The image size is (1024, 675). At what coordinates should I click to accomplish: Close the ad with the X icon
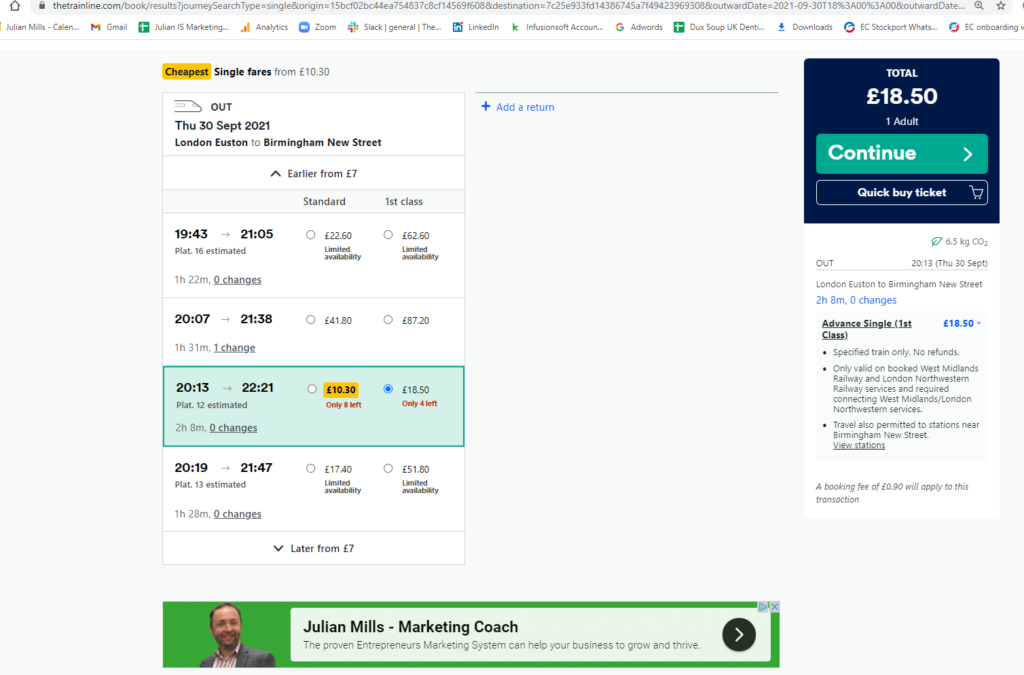(775, 606)
